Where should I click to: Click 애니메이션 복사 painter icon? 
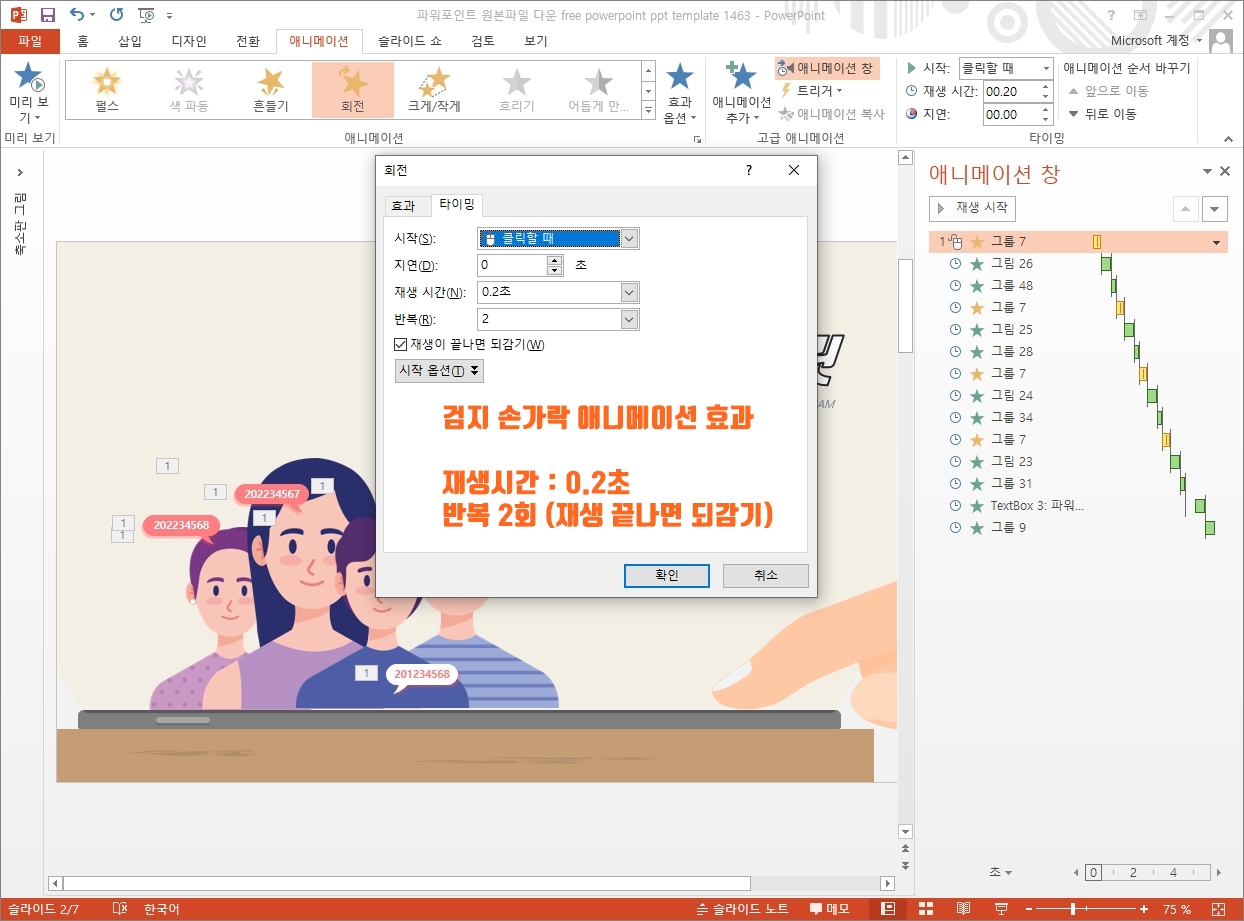[x=832, y=114]
